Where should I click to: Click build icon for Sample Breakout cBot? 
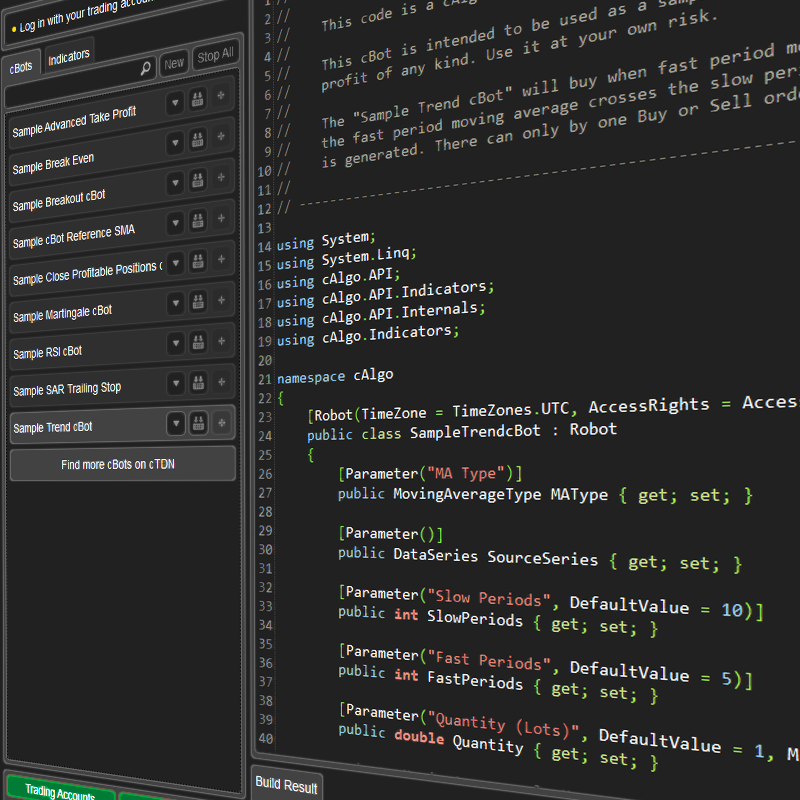[197, 182]
